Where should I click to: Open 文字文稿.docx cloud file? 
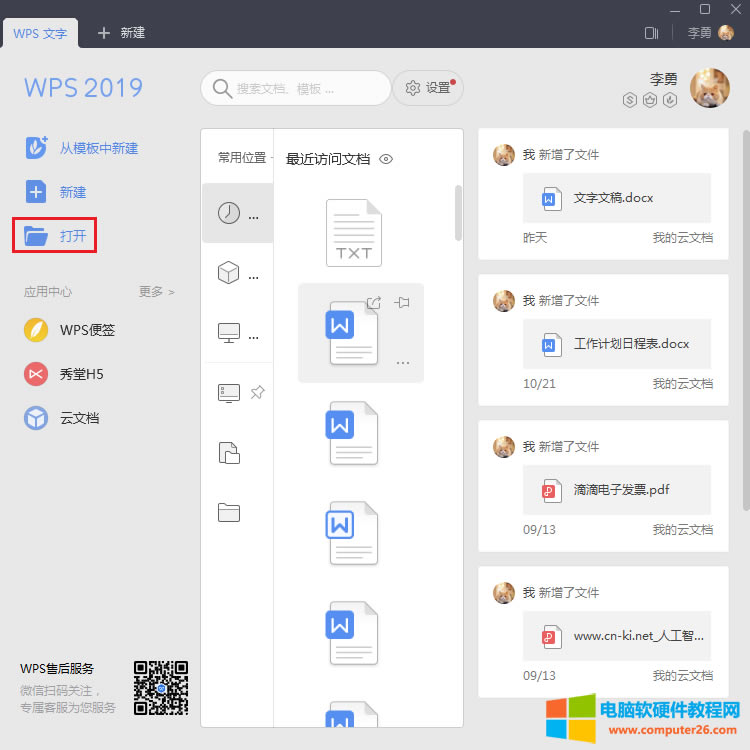pos(617,198)
